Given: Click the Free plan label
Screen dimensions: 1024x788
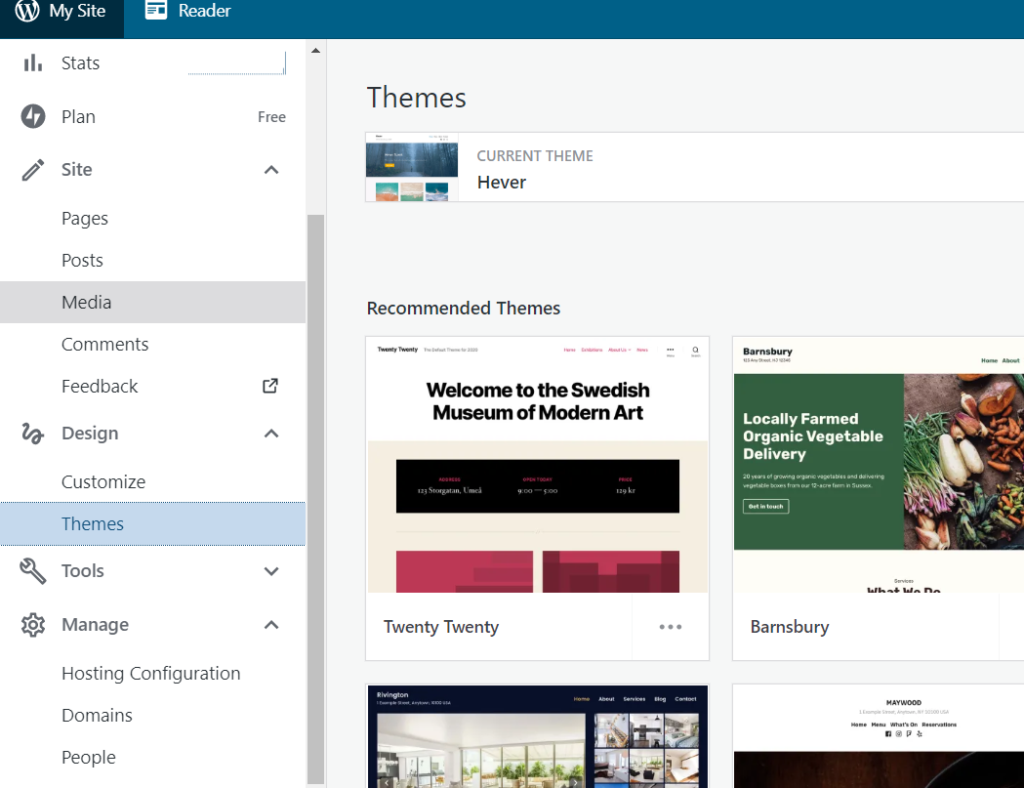Looking at the screenshot, I should [x=272, y=117].
